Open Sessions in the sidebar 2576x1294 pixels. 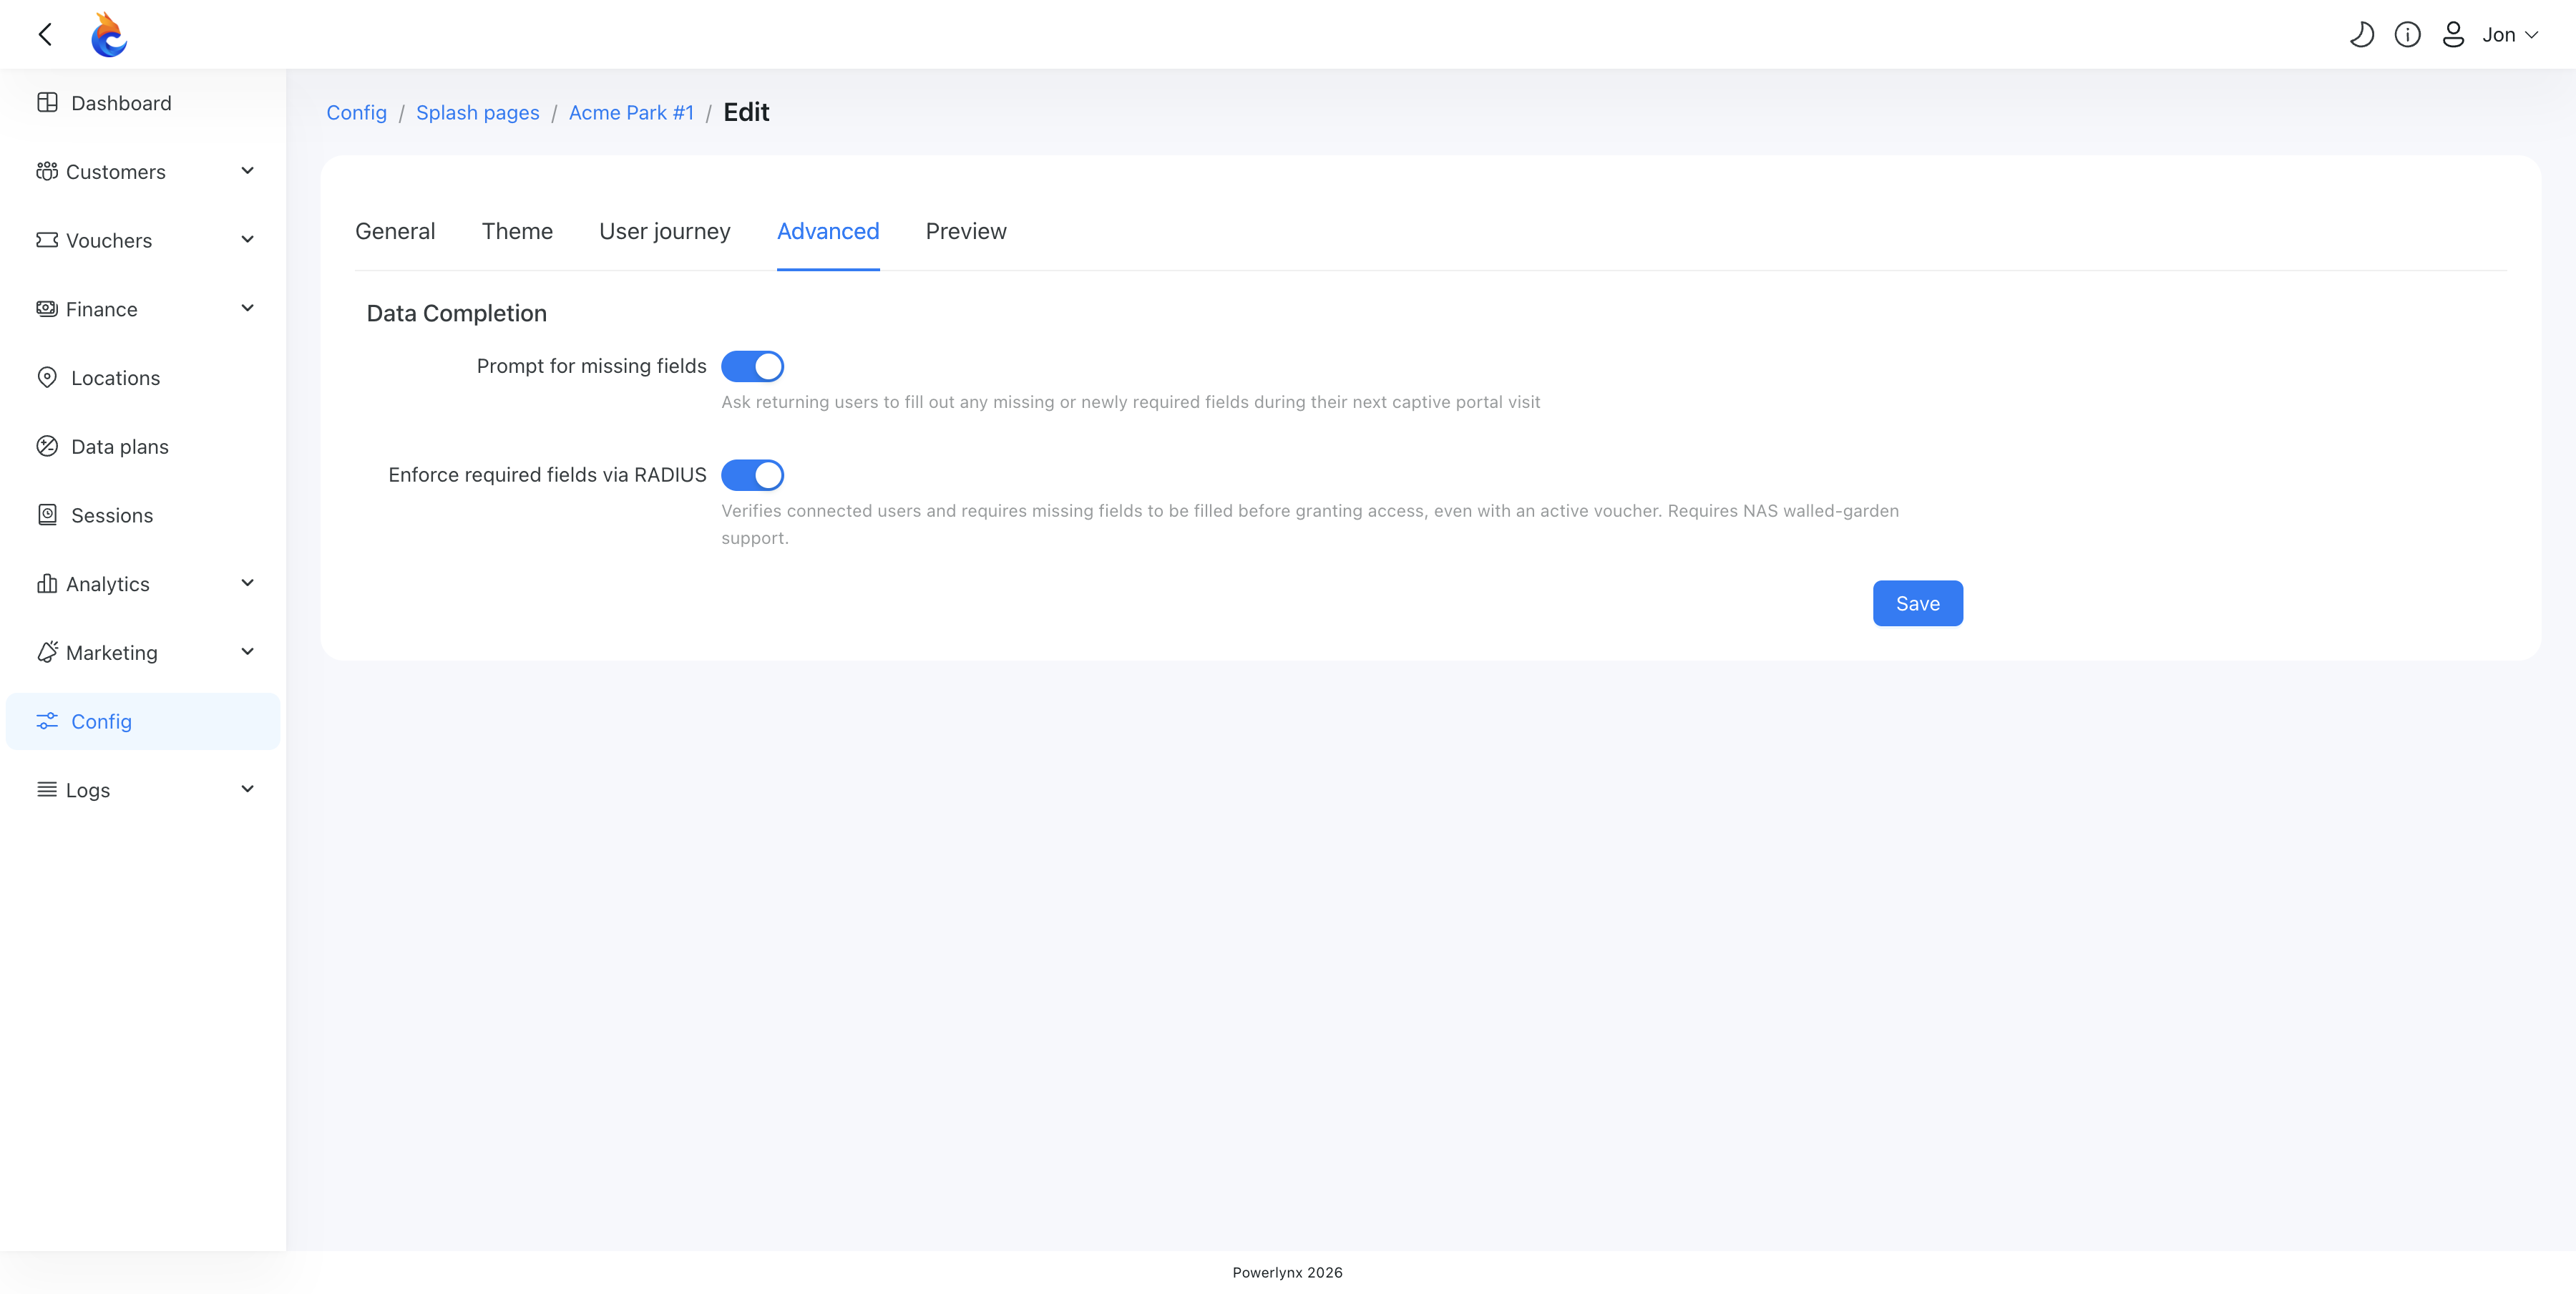(143, 515)
